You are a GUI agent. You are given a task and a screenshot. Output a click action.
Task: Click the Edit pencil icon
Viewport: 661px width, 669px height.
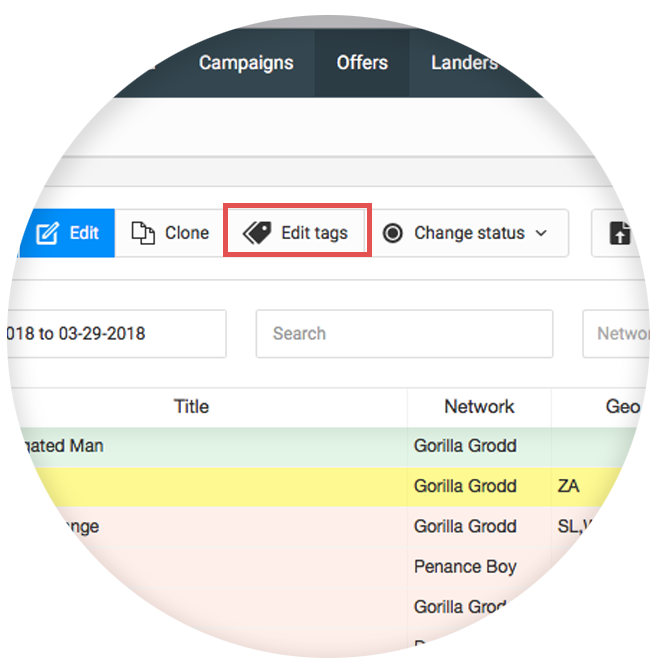[48, 234]
